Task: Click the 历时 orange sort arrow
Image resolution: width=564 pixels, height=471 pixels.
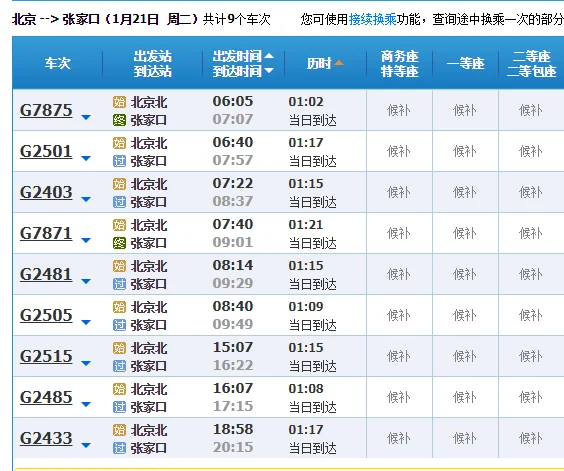Action: 338,63
